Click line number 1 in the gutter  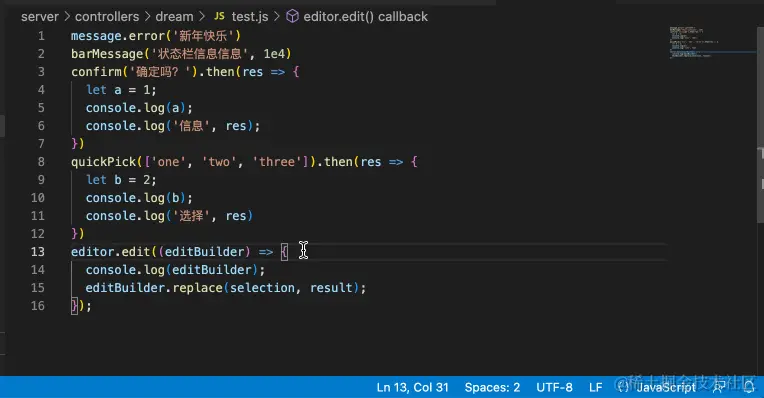(x=41, y=36)
